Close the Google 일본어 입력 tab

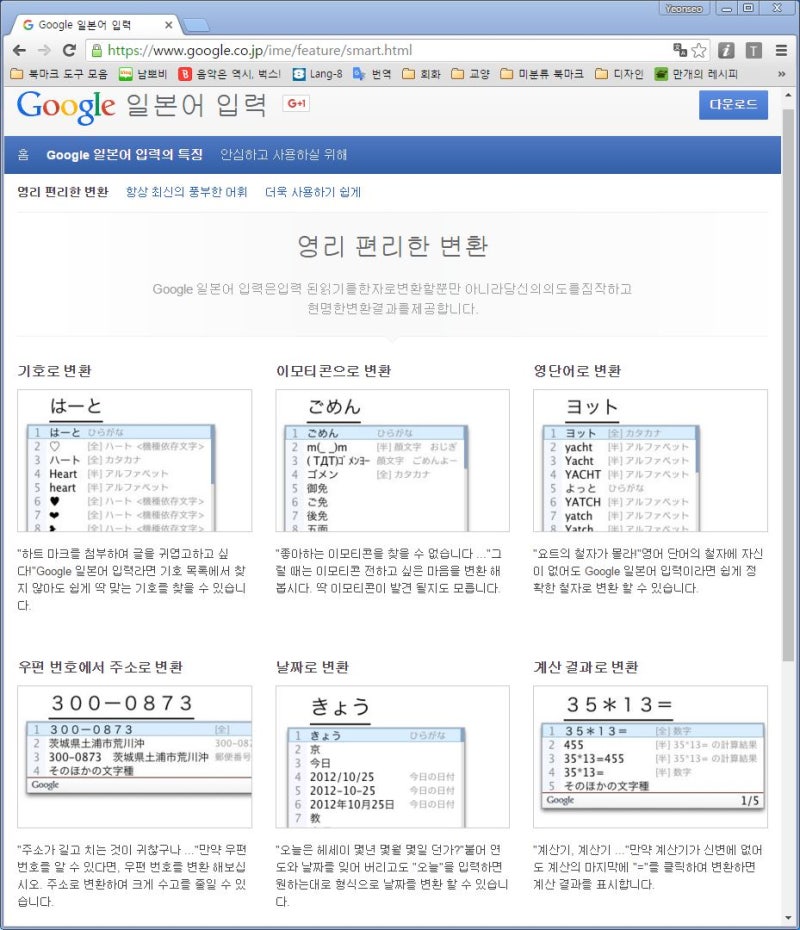point(168,25)
